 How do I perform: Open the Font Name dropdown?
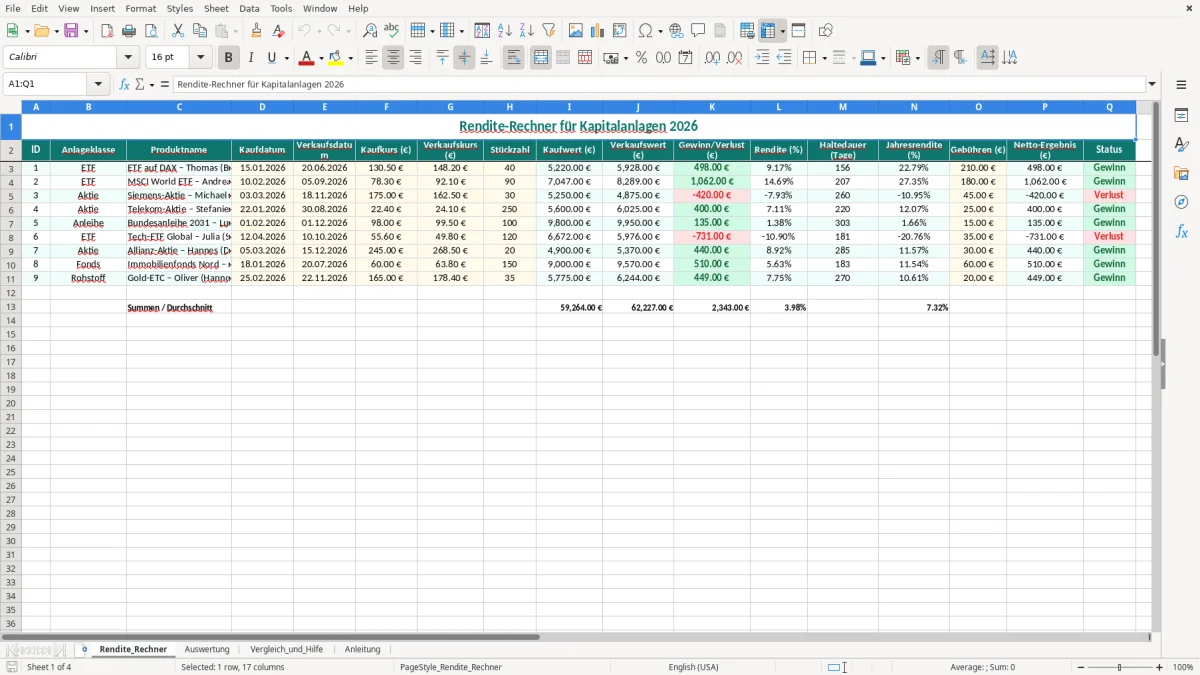[128, 58]
